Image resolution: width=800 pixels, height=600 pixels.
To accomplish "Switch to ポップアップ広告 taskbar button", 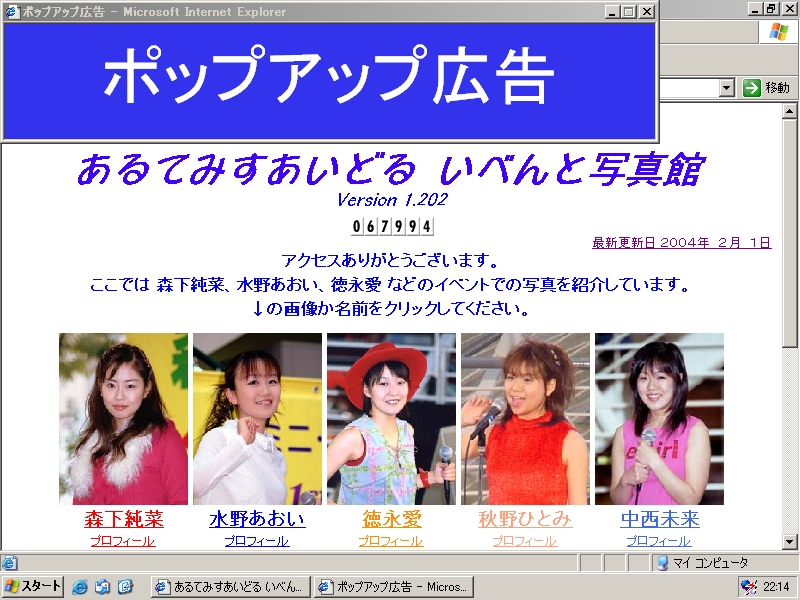I will tap(394, 587).
